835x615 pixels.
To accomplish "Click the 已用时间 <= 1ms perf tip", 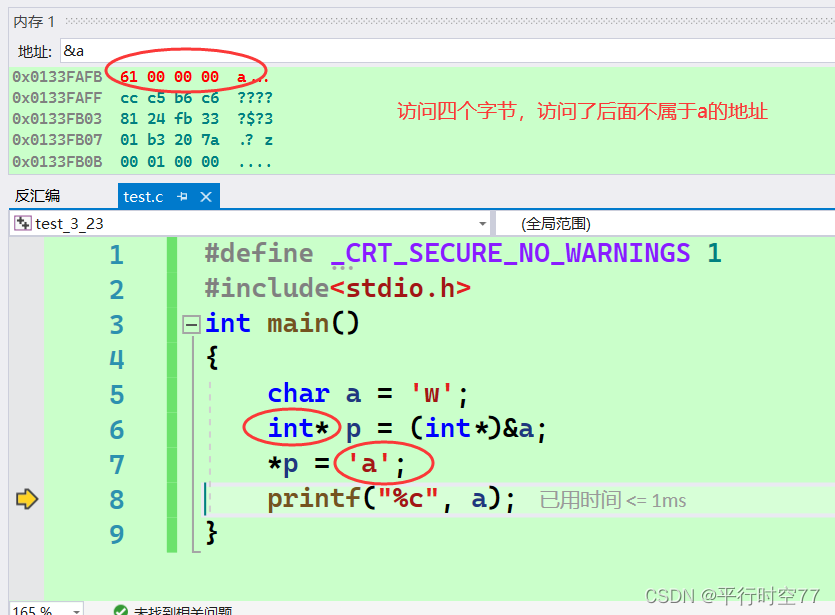I will (613, 501).
